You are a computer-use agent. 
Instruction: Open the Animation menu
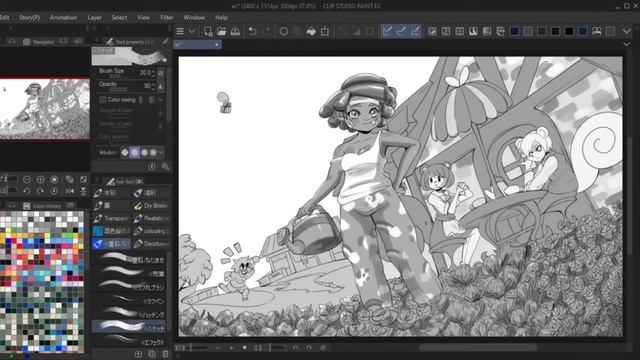point(63,18)
